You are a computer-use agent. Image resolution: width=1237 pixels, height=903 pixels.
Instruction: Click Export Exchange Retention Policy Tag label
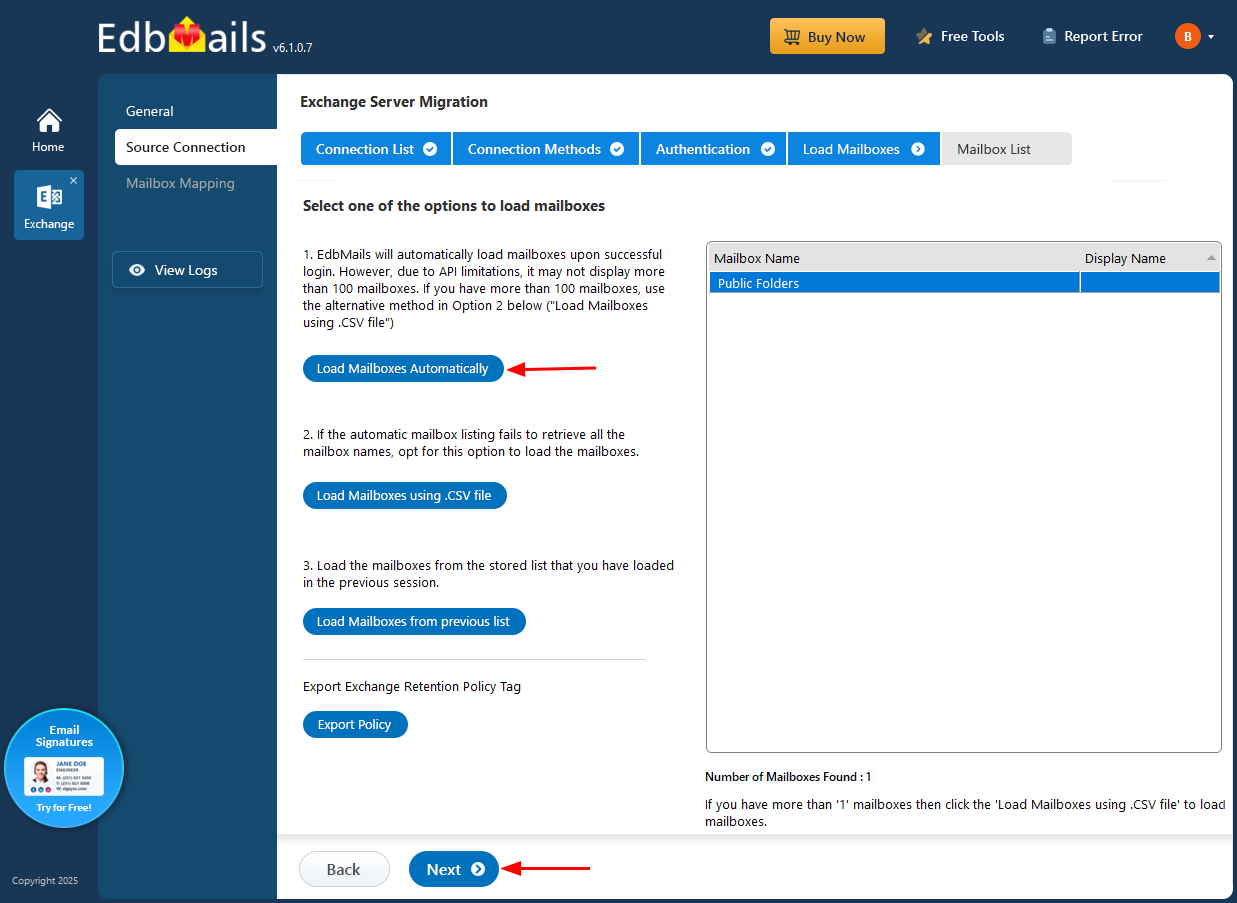412,687
